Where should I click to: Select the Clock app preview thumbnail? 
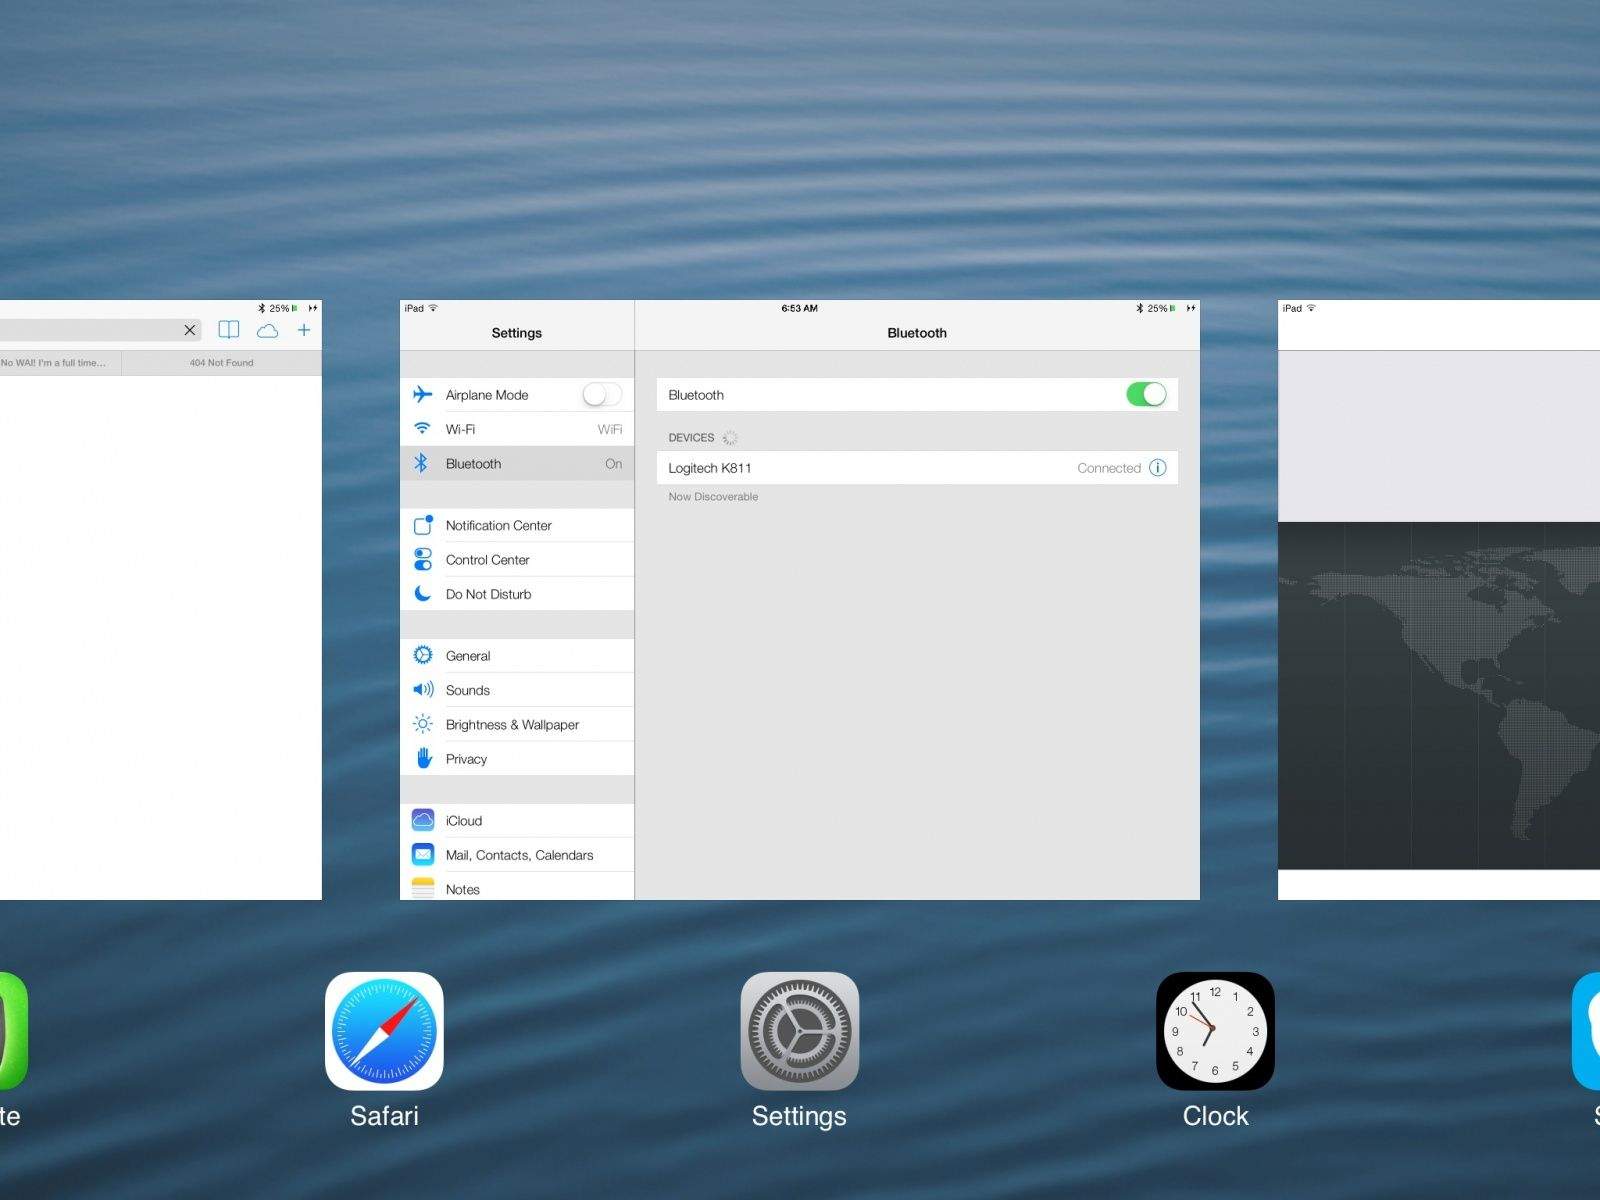pos(1438,600)
